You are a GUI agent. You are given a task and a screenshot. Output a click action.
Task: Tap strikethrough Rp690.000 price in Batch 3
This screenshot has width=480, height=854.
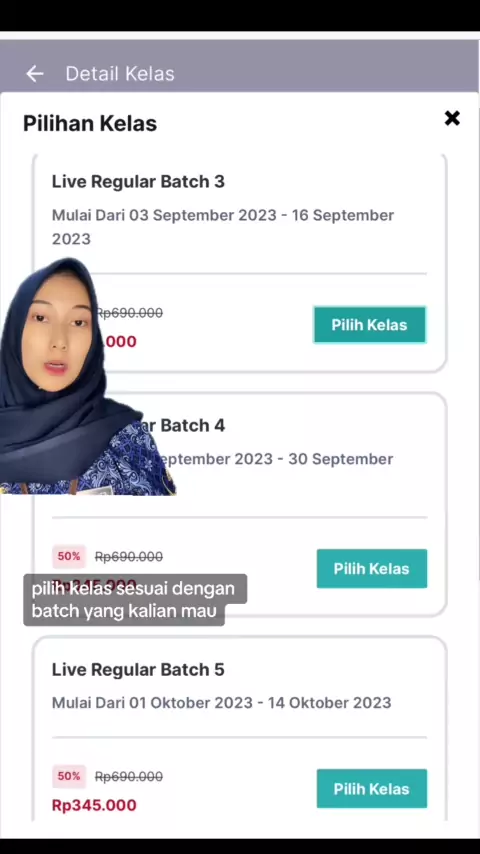coord(129,313)
